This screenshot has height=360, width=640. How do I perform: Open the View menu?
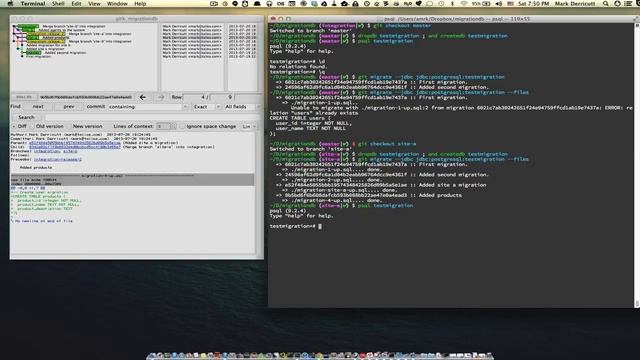coord(94,3)
